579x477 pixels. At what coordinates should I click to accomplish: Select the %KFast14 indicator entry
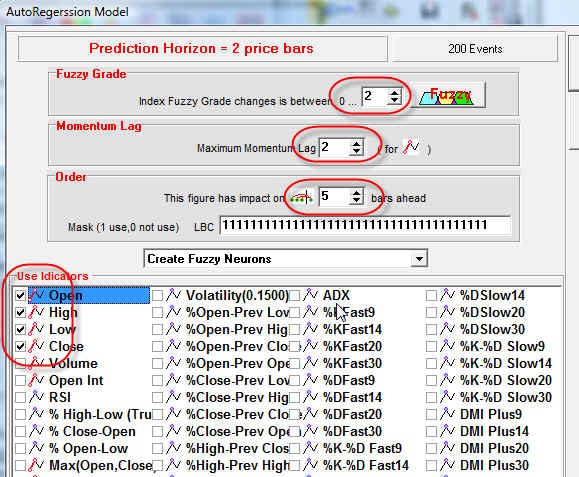352,329
